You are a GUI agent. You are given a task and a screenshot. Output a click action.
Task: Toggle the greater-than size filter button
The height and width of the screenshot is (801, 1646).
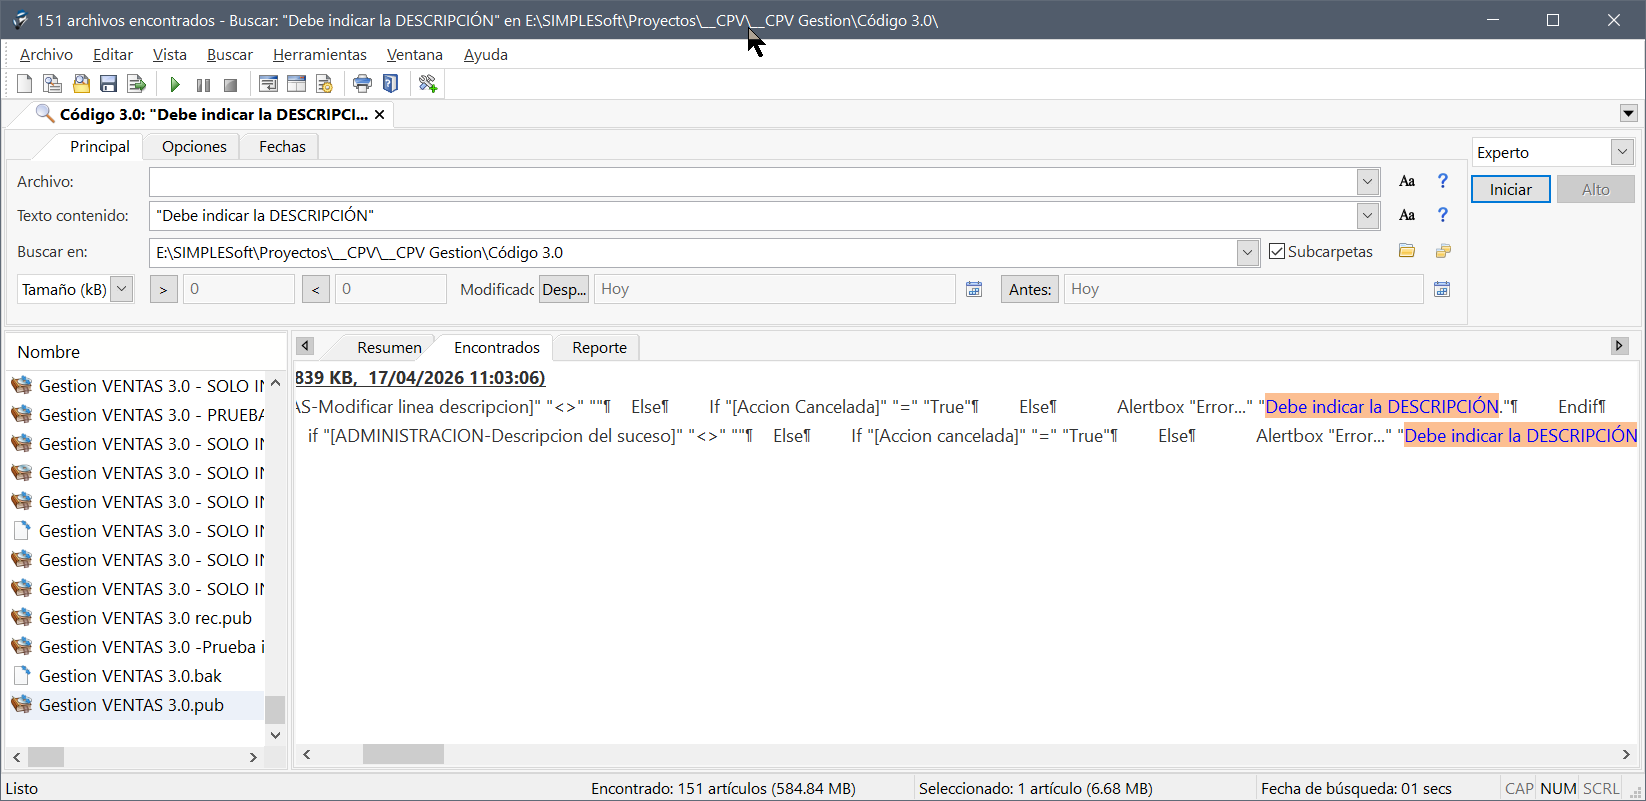tap(164, 289)
